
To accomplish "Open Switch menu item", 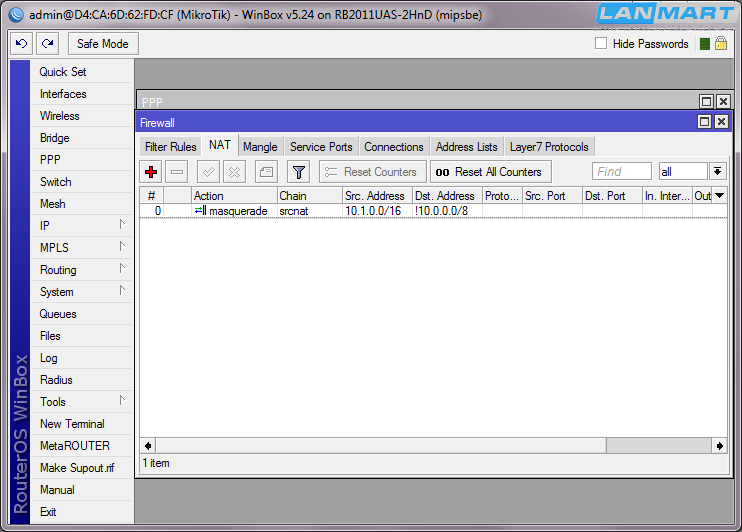I will pyautogui.click(x=81, y=182).
